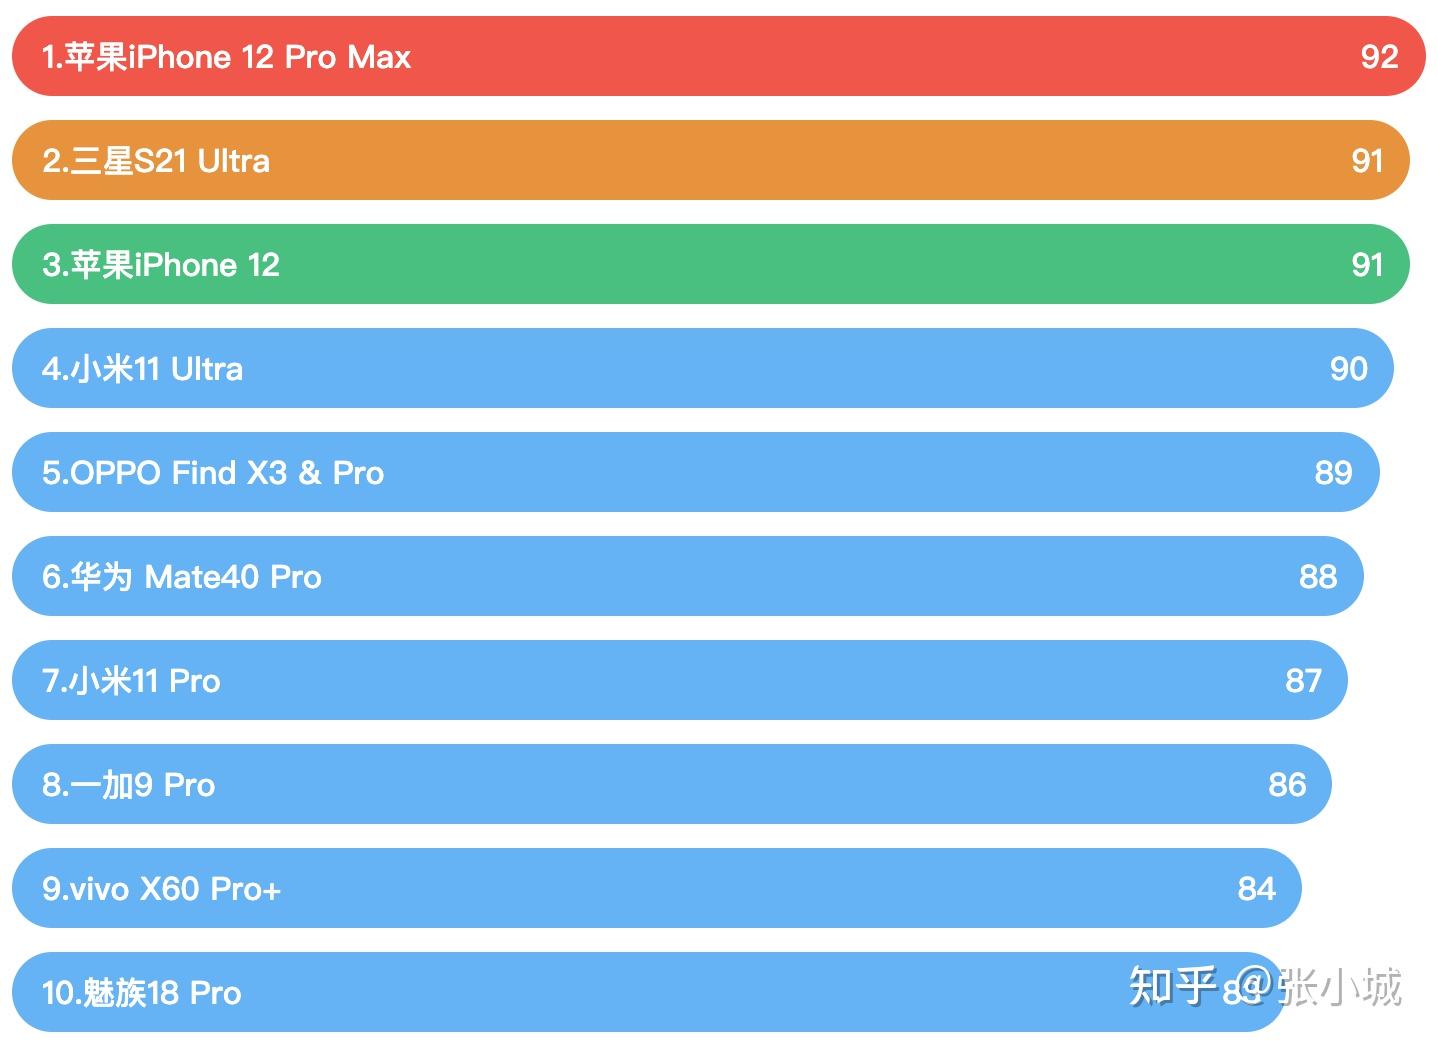The width and height of the screenshot is (1438, 1046).
Task: Select the 魅族18 Pro bar
Action: (649, 992)
